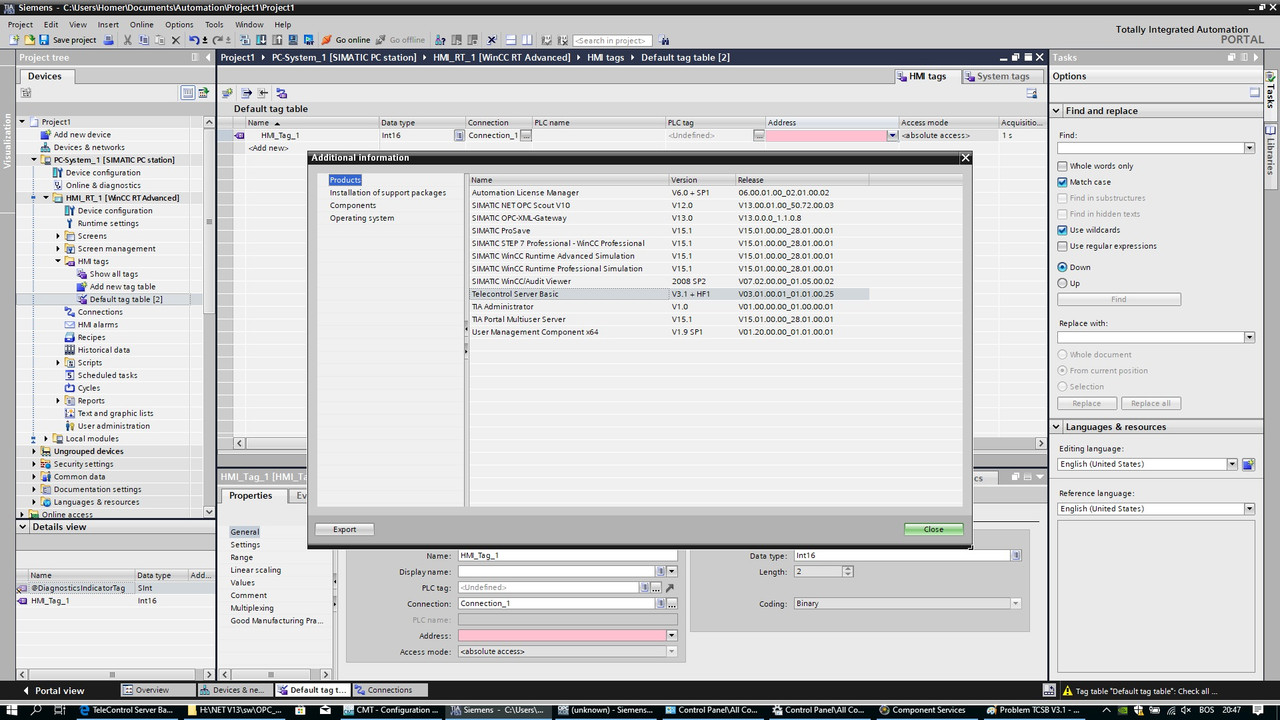Select Operating system in the dialog

[362, 218]
